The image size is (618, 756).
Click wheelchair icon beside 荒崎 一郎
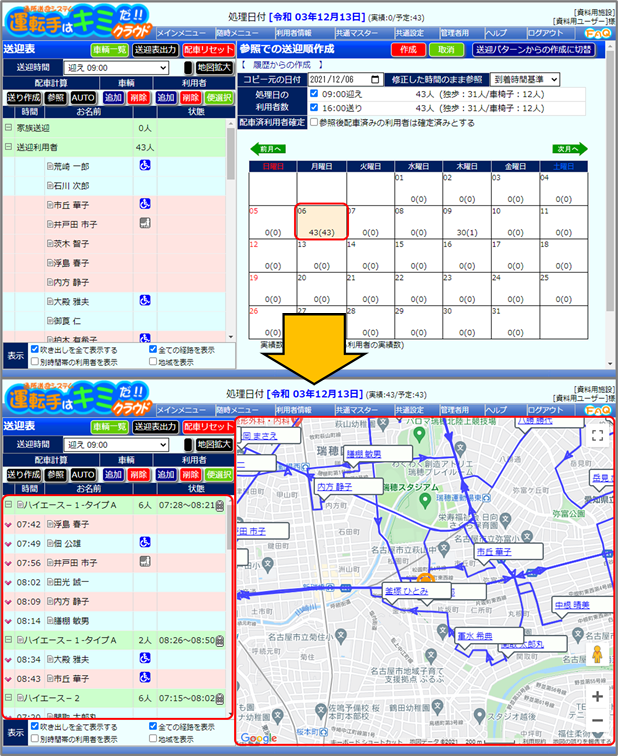click(145, 165)
